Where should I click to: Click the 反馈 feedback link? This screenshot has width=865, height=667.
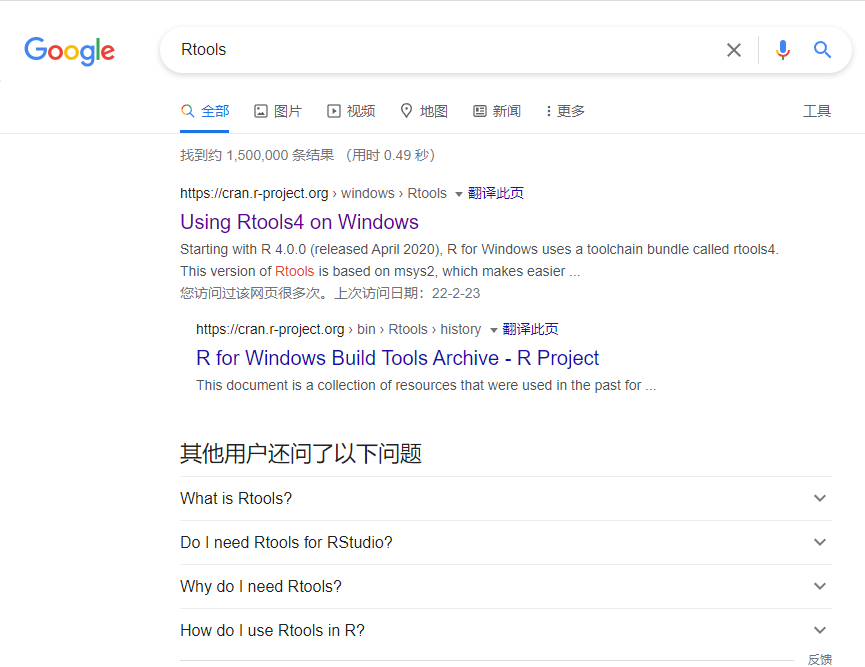click(x=820, y=659)
